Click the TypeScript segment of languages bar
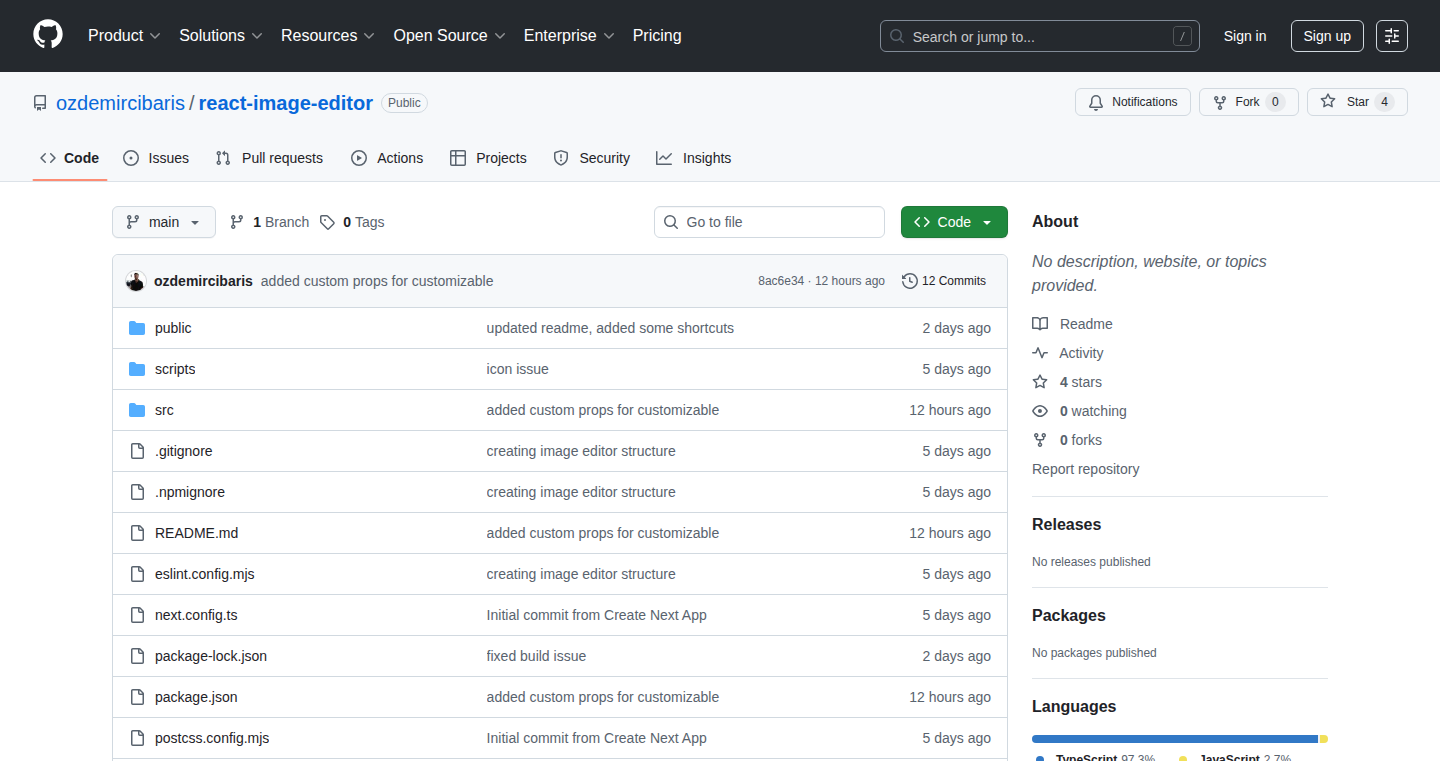 tap(1175, 739)
